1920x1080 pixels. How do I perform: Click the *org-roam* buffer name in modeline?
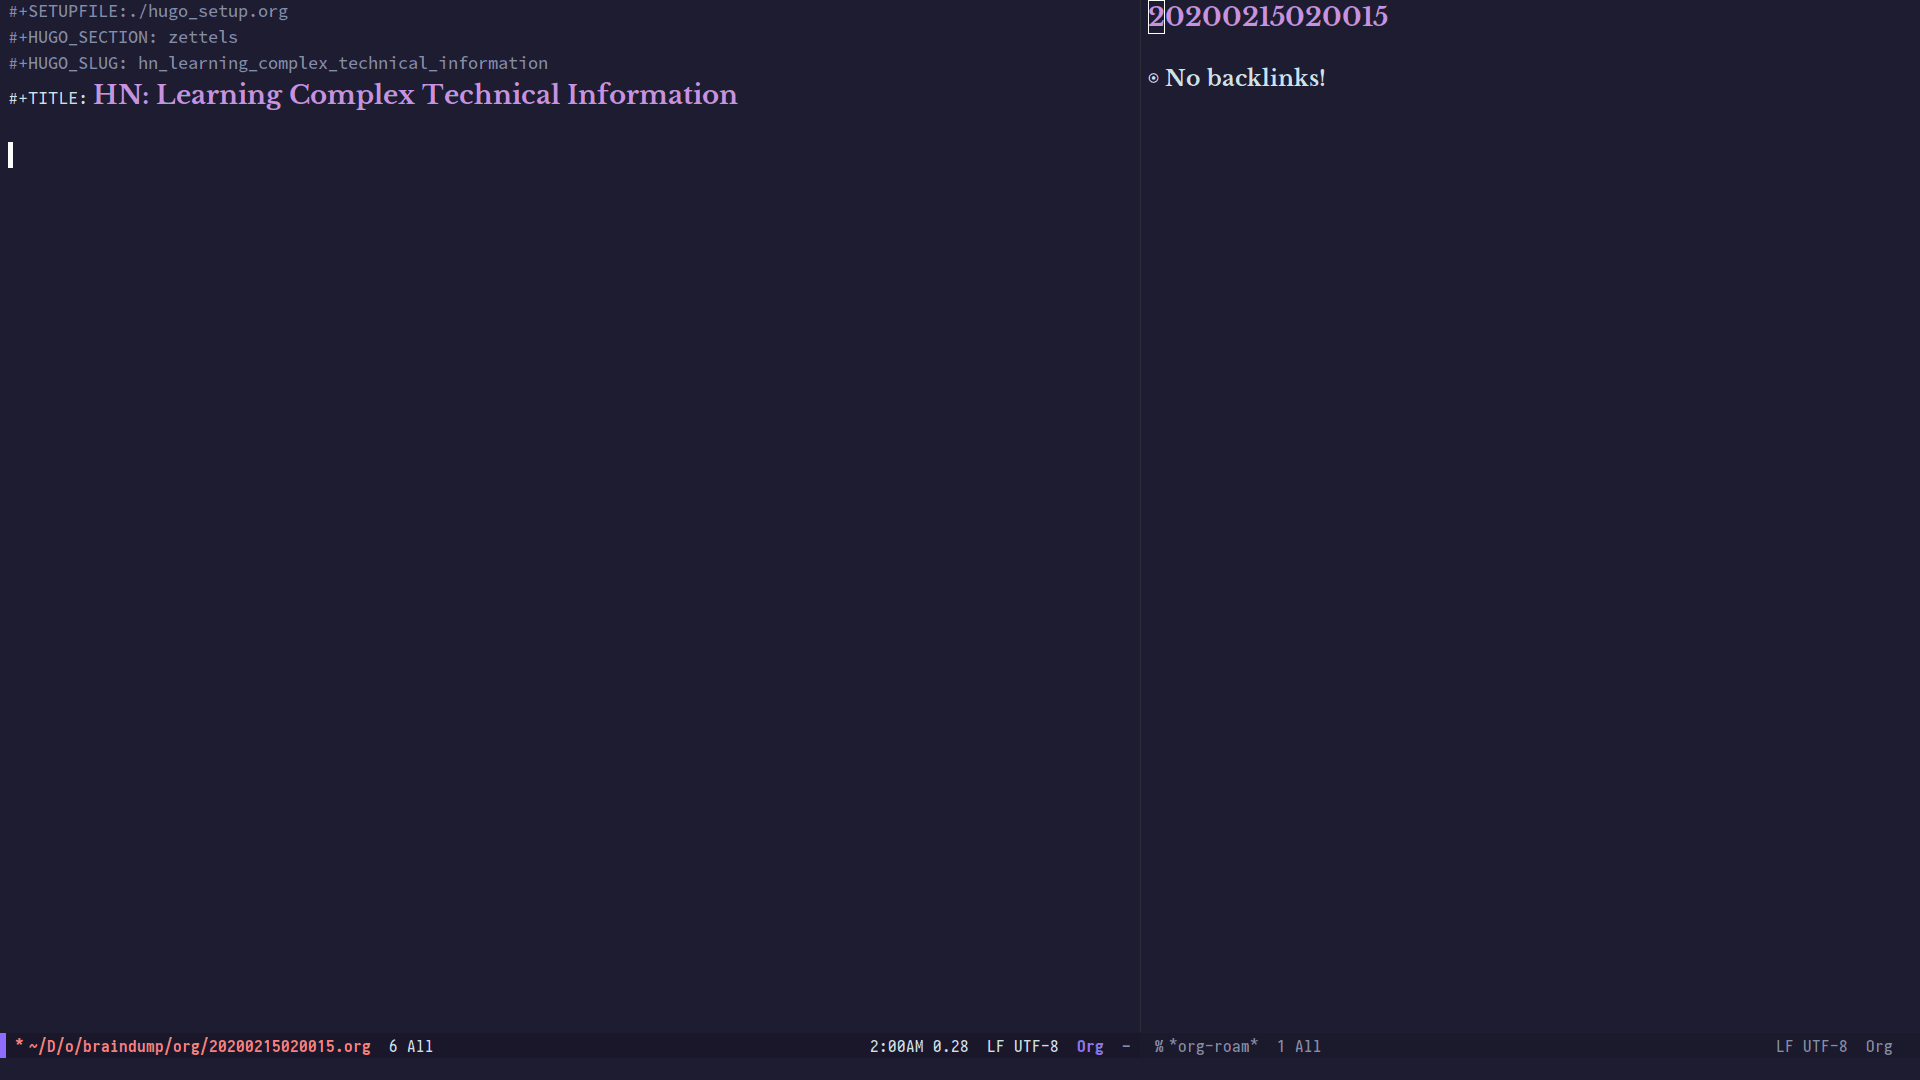coord(1213,1046)
